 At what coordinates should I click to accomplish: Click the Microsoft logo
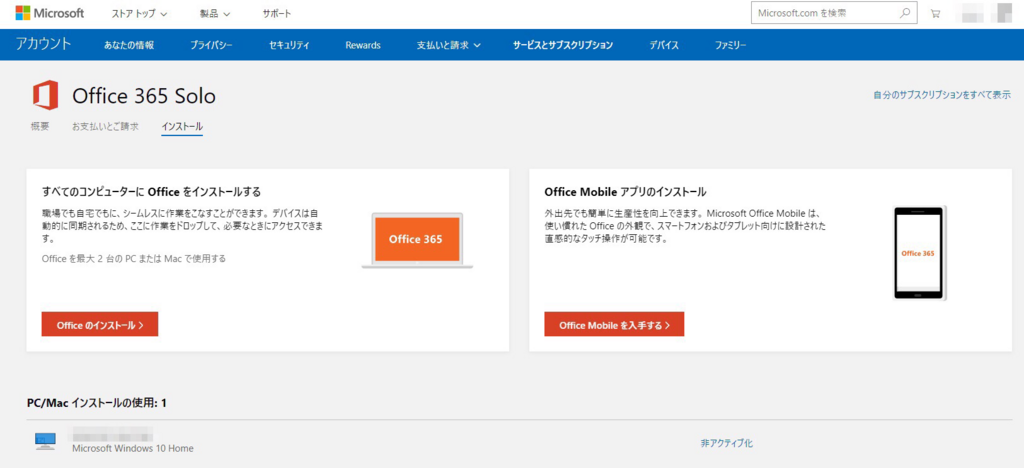pyautogui.click(x=50, y=13)
